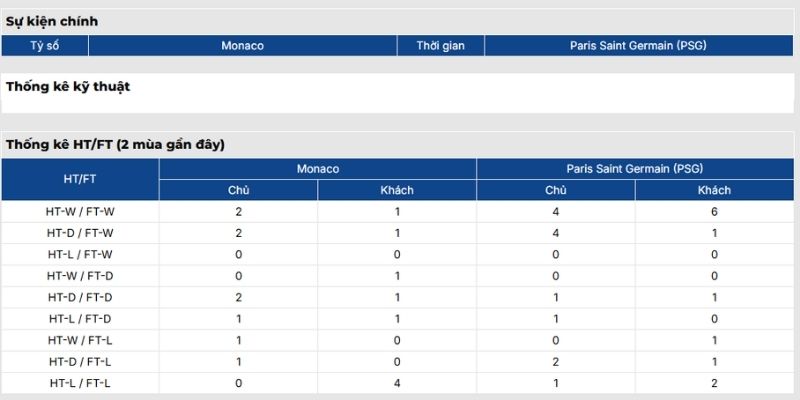This screenshot has height=400, width=800.
Task: Click Monaco group header in HT/FT table
Action: point(318,169)
